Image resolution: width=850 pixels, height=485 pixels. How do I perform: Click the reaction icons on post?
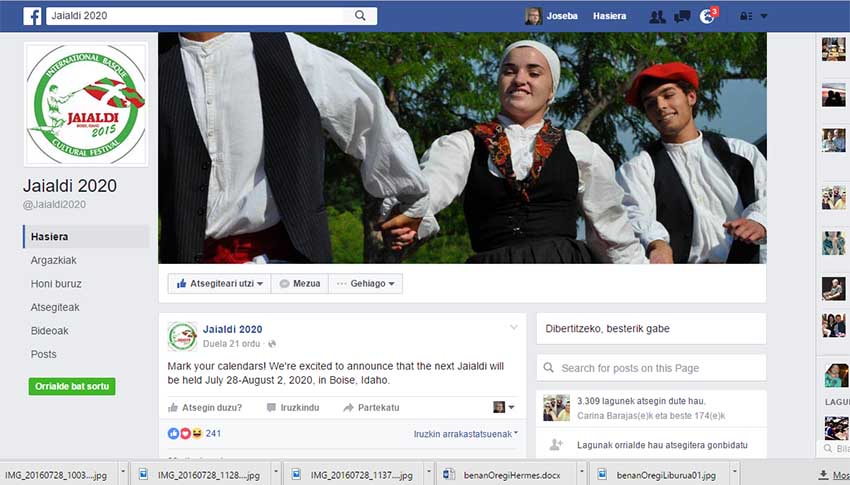tap(185, 434)
